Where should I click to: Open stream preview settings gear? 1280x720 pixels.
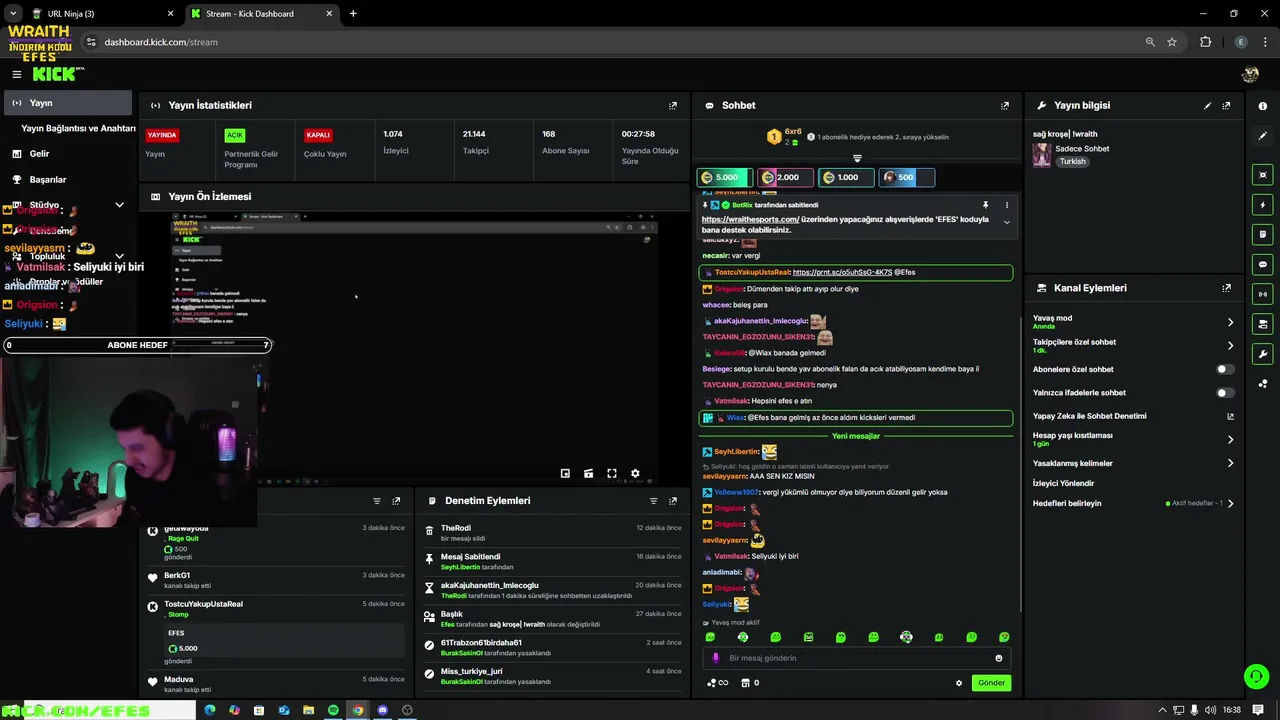coord(635,473)
